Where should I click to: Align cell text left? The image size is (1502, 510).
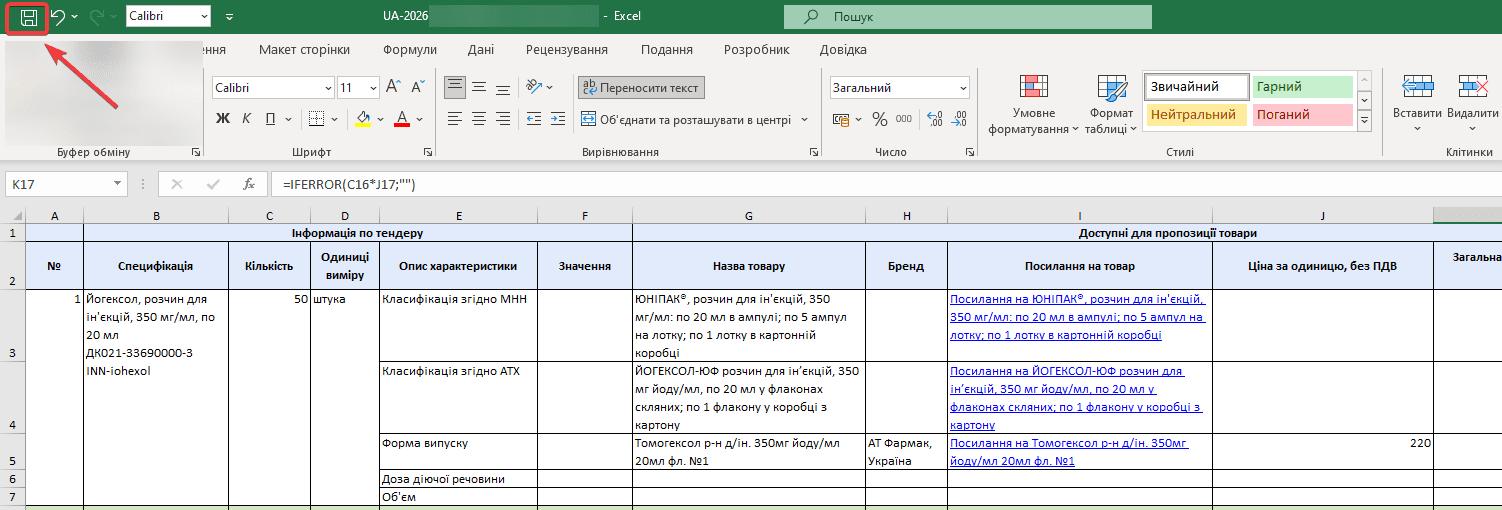pyautogui.click(x=455, y=119)
